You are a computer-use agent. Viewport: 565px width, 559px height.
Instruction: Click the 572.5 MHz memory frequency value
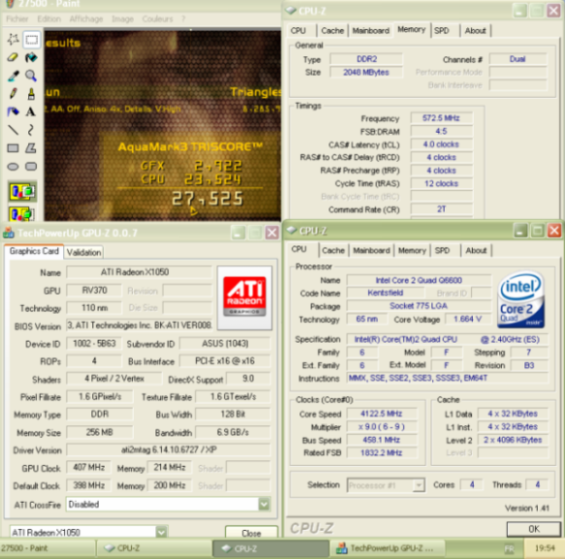click(x=441, y=118)
